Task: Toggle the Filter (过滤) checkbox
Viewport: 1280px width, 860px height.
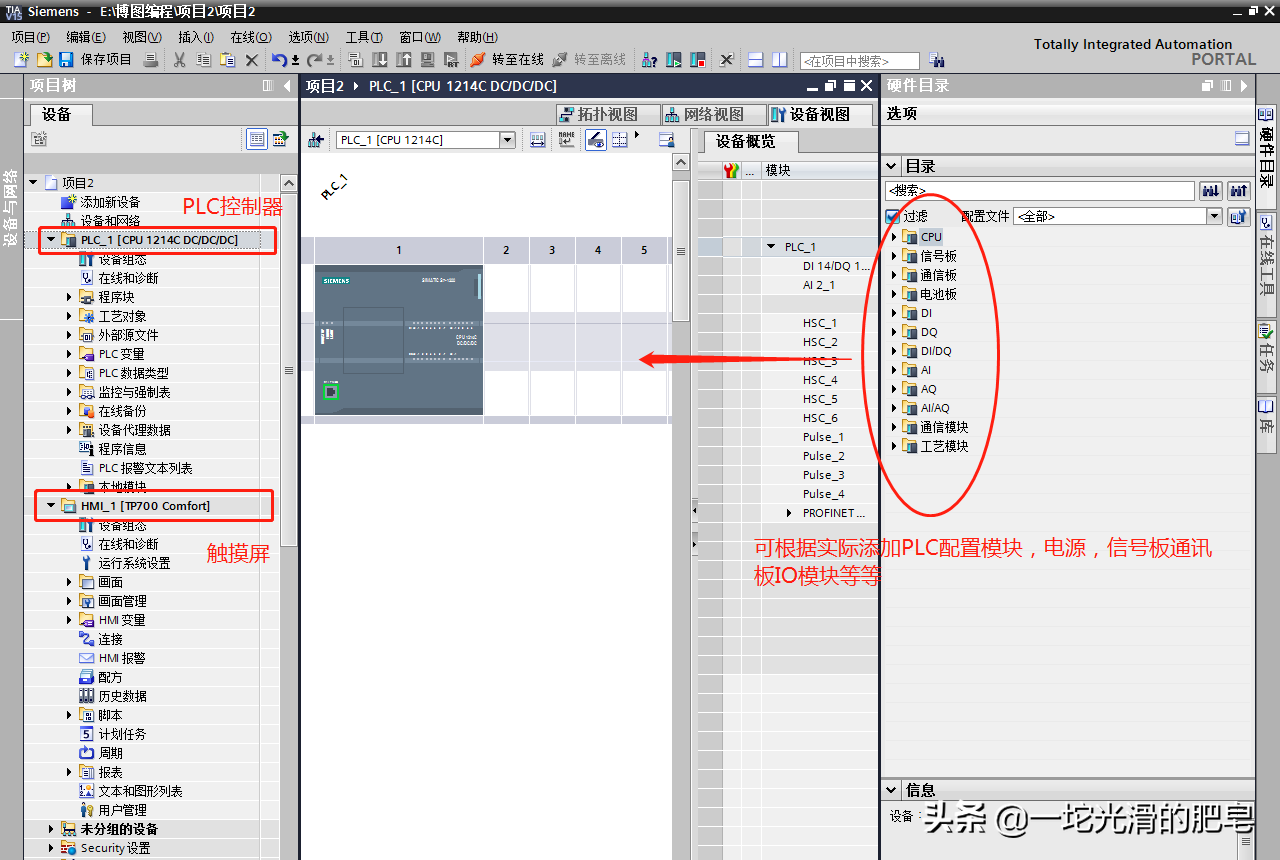Action: 893,216
